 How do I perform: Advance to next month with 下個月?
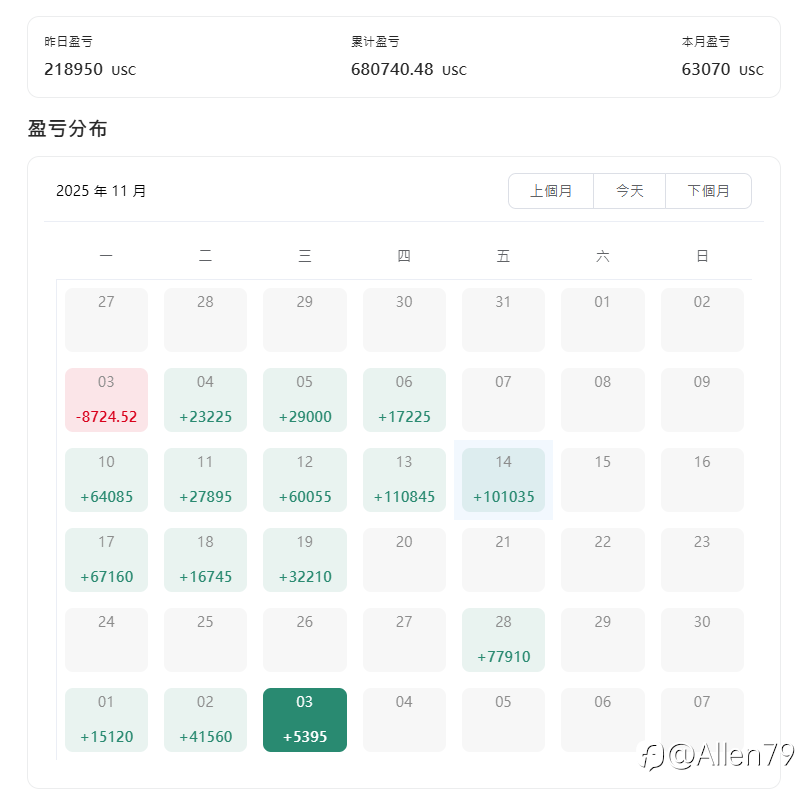click(x=708, y=191)
